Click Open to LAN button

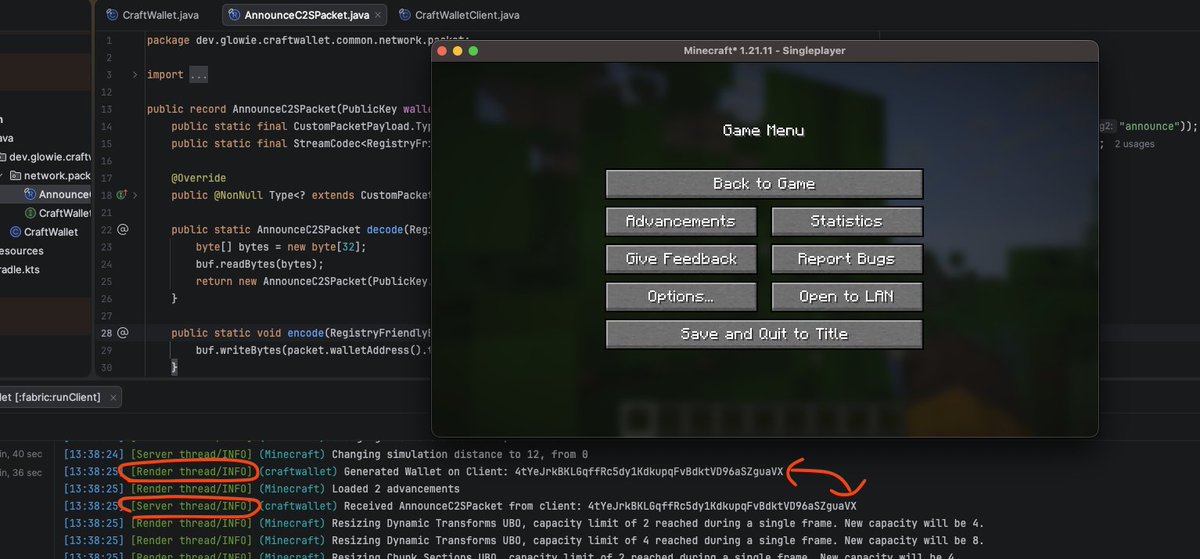point(847,297)
